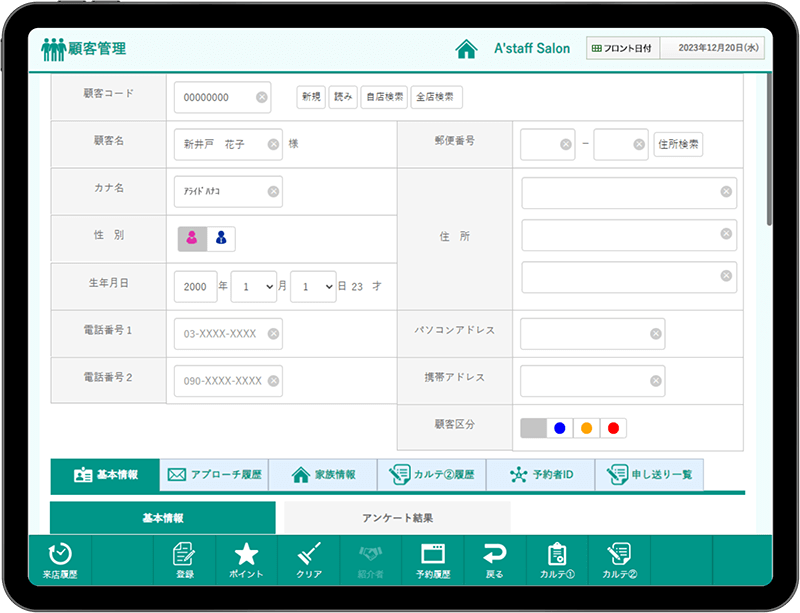Image resolution: width=800 pixels, height=613 pixels.
Task: Click the 電話番号1 input field
Action: [x=228, y=334]
